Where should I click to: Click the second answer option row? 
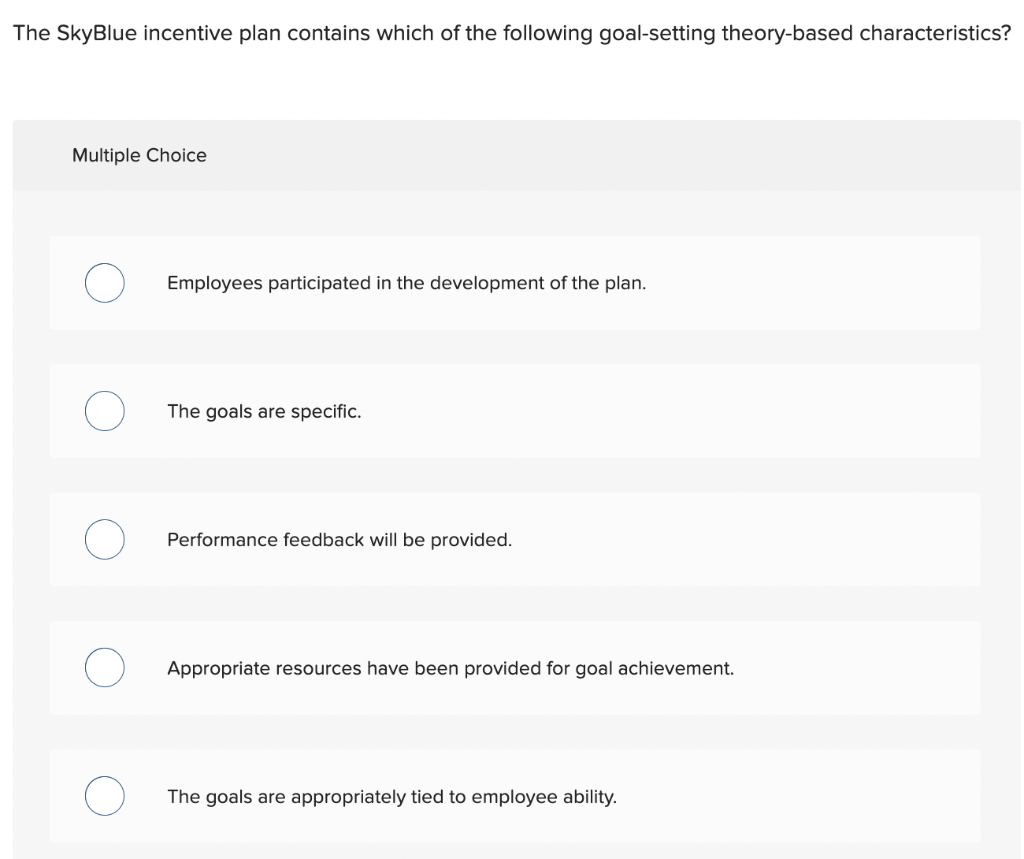[515, 411]
